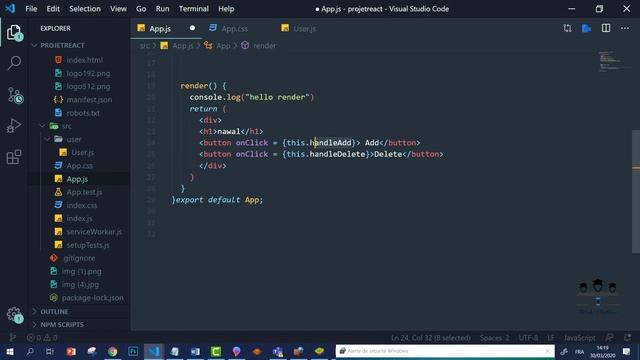Screen dimensions: 640x360
Task: Open the Help menu
Action: click(226, 9)
